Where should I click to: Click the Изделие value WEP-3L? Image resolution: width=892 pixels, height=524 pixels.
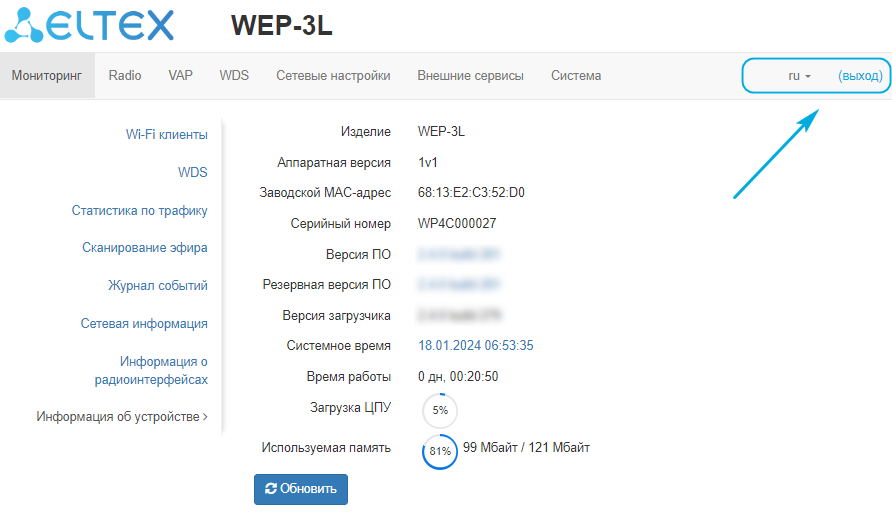pos(441,131)
